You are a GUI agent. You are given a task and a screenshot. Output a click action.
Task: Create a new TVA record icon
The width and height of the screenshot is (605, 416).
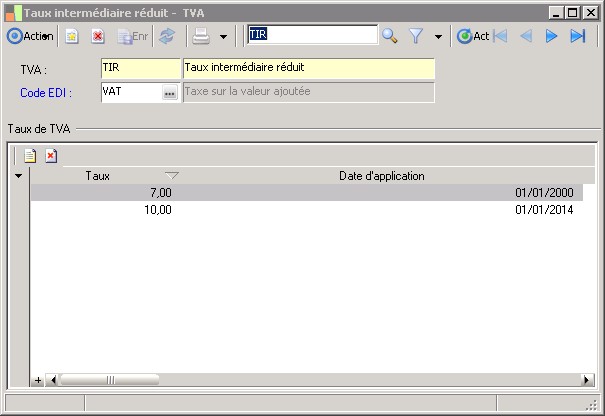tap(71, 36)
